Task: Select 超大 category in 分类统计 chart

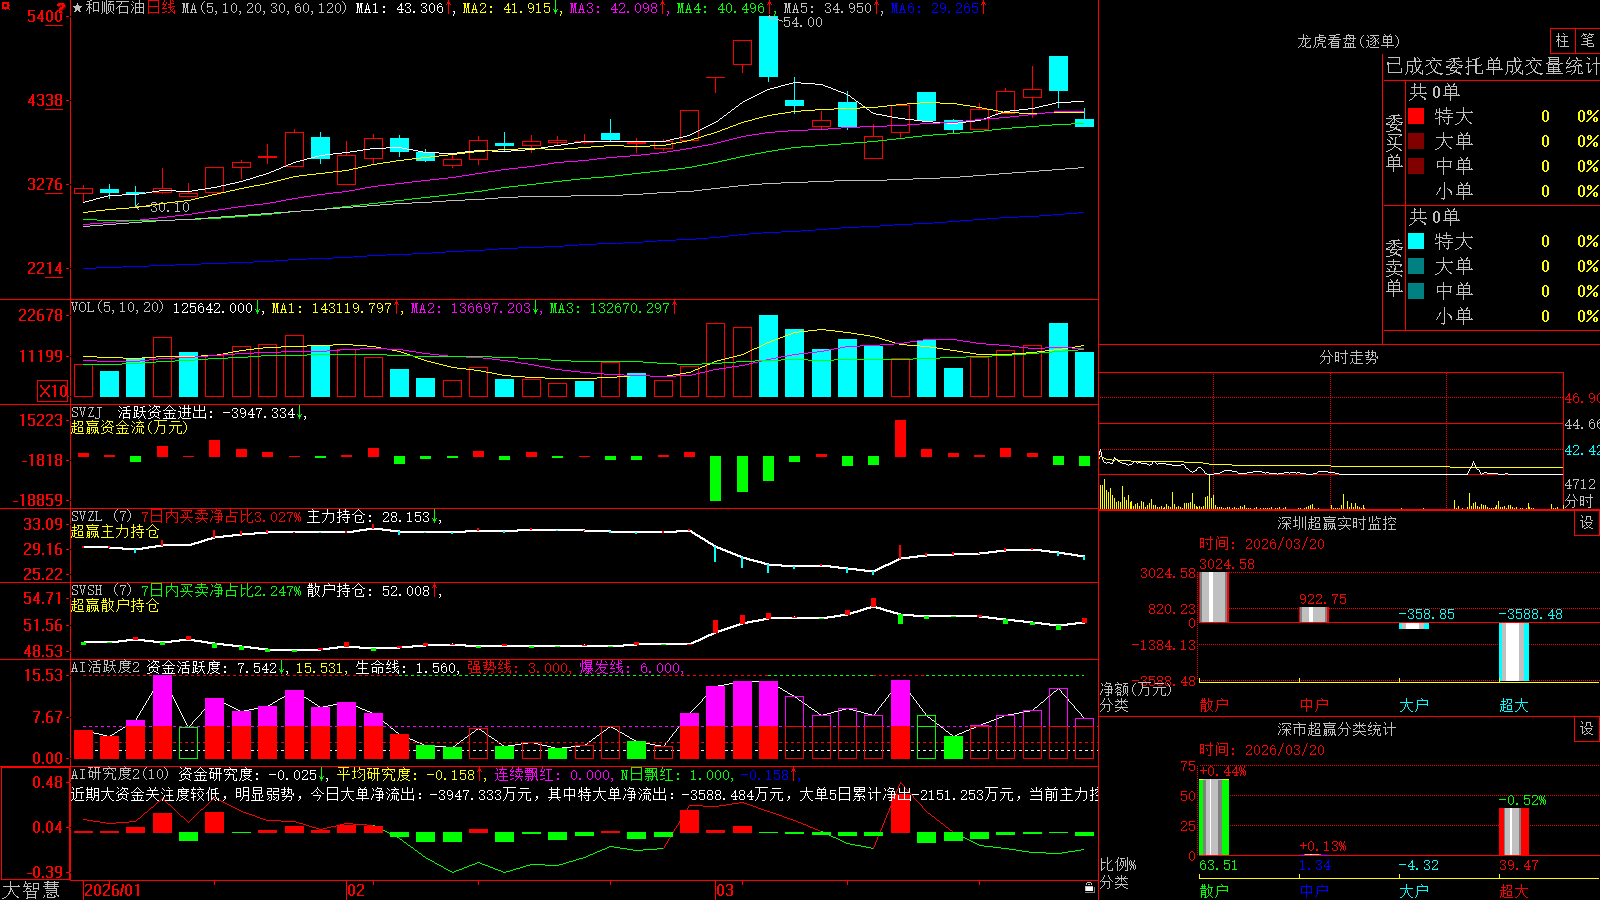Action: tap(1514, 891)
